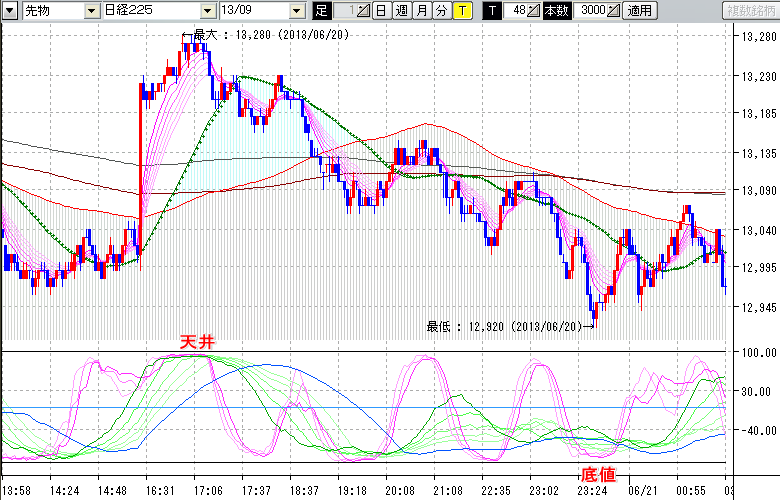
Task: Click into the 48 tick count field
Action: (517, 11)
